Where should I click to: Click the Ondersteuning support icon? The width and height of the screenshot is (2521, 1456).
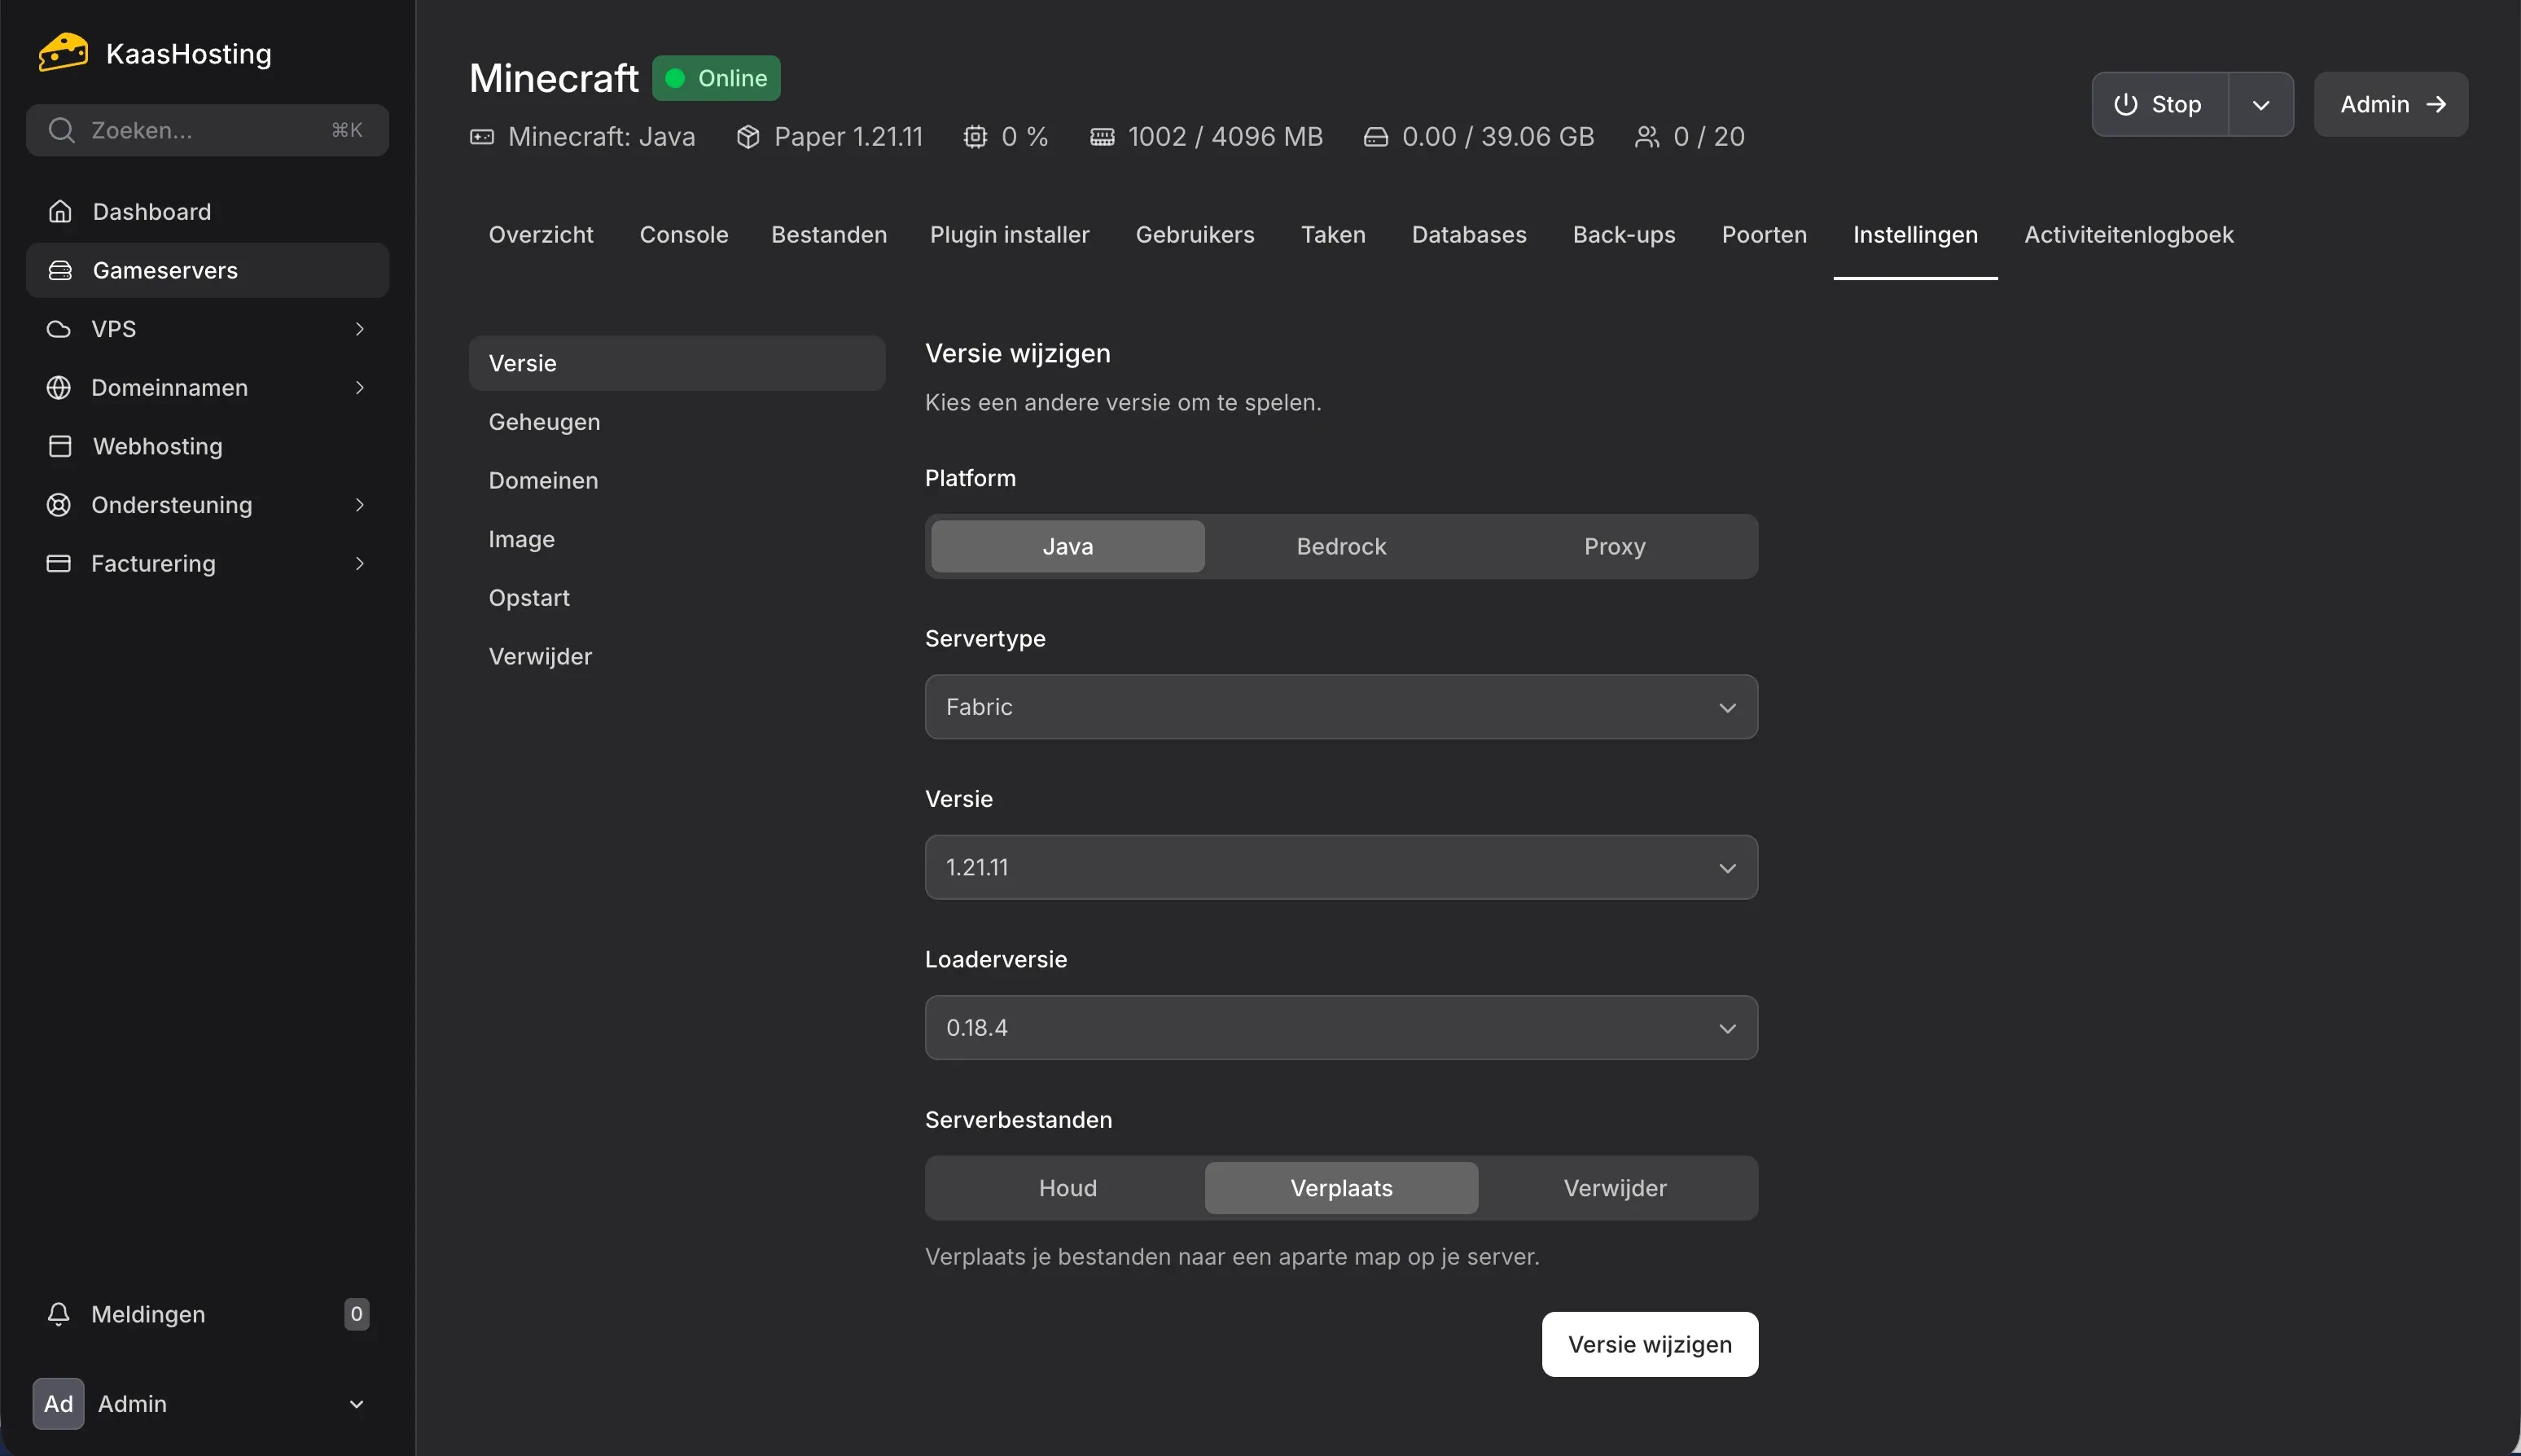(59, 505)
